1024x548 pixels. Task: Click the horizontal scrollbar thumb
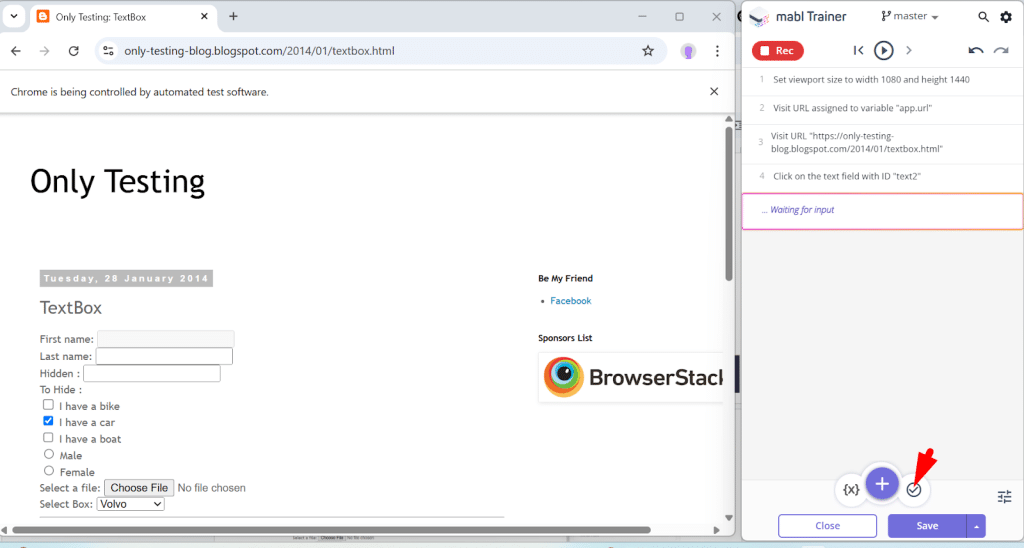(331, 530)
